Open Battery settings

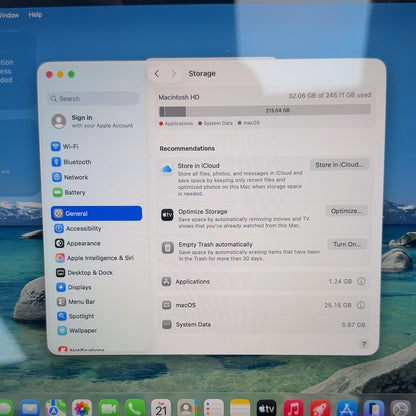[69, 192]
